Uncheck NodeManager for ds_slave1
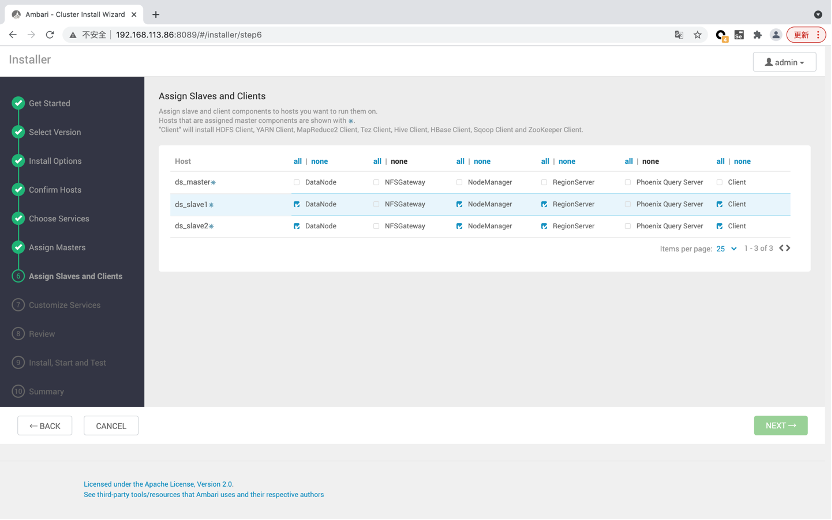The height and width of the screenshot is (520, 832). click(x=459, y=204)
